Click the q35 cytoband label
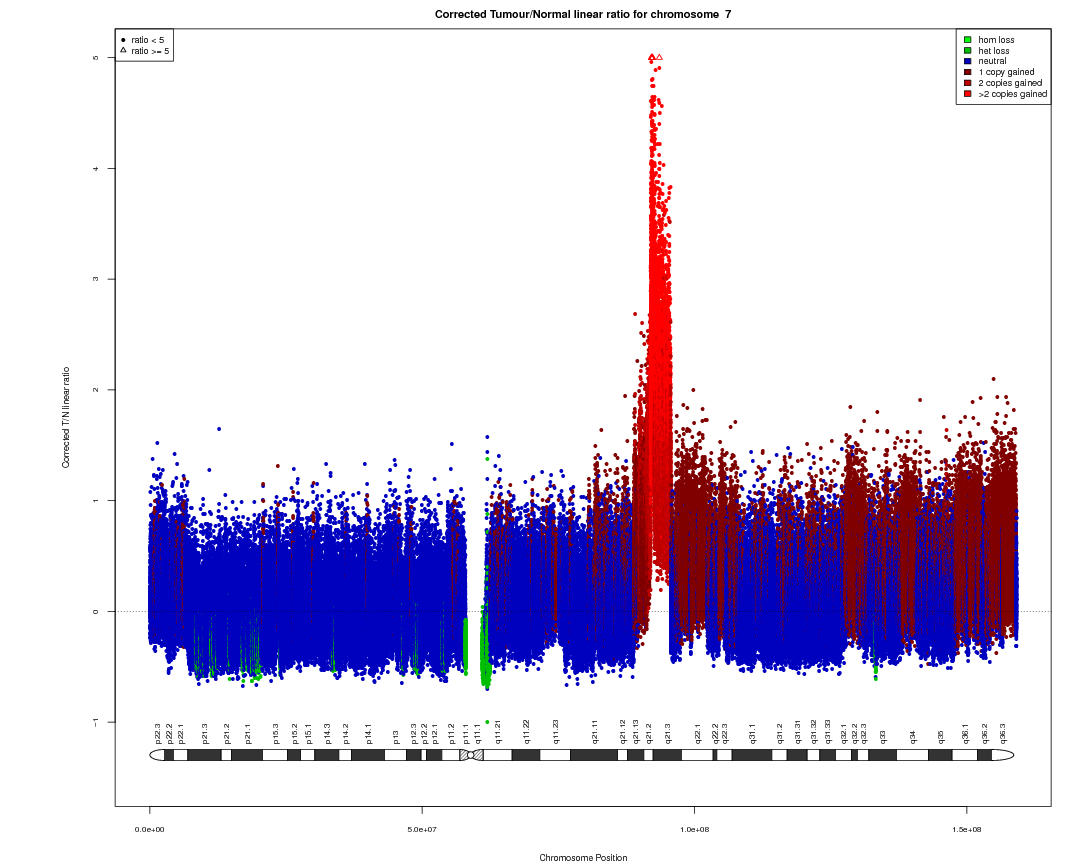 click(x=941, y=737)
